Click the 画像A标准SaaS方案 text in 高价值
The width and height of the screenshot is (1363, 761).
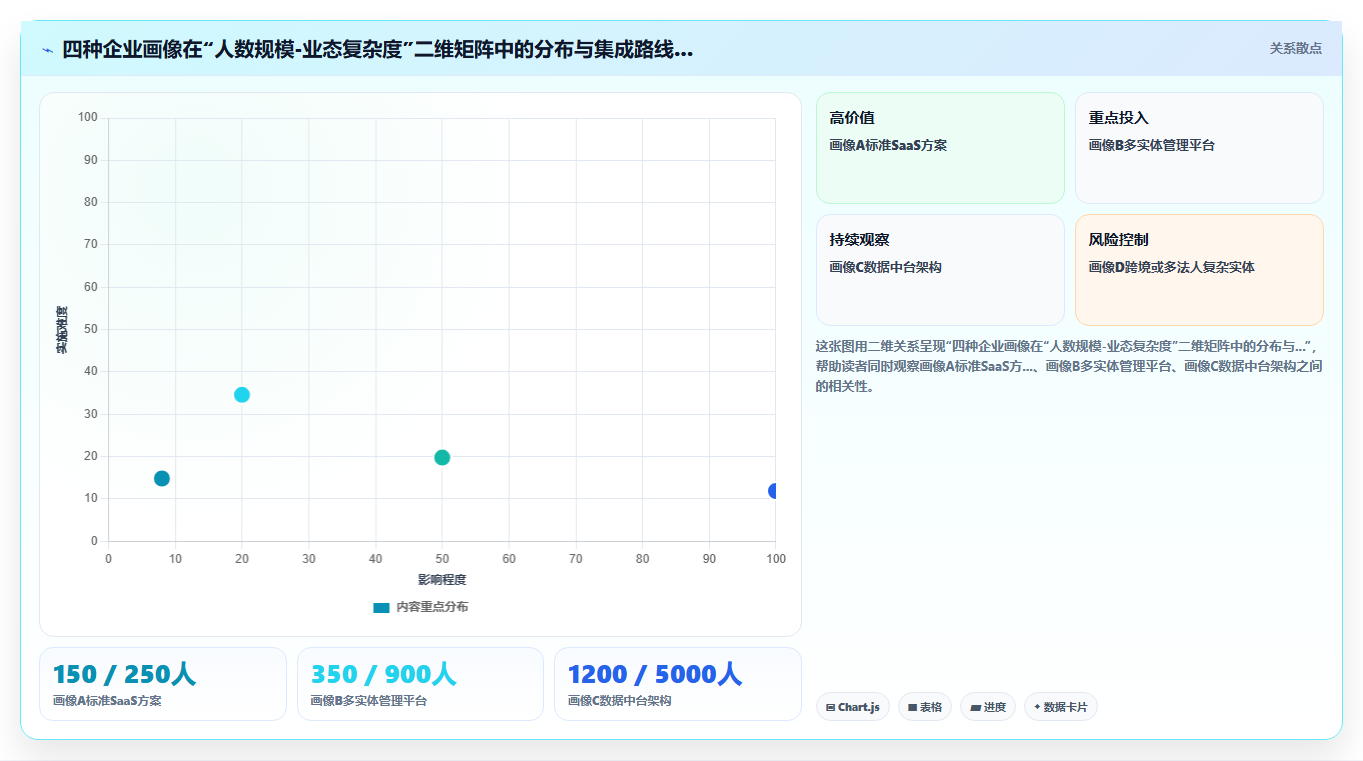point(888,145)
